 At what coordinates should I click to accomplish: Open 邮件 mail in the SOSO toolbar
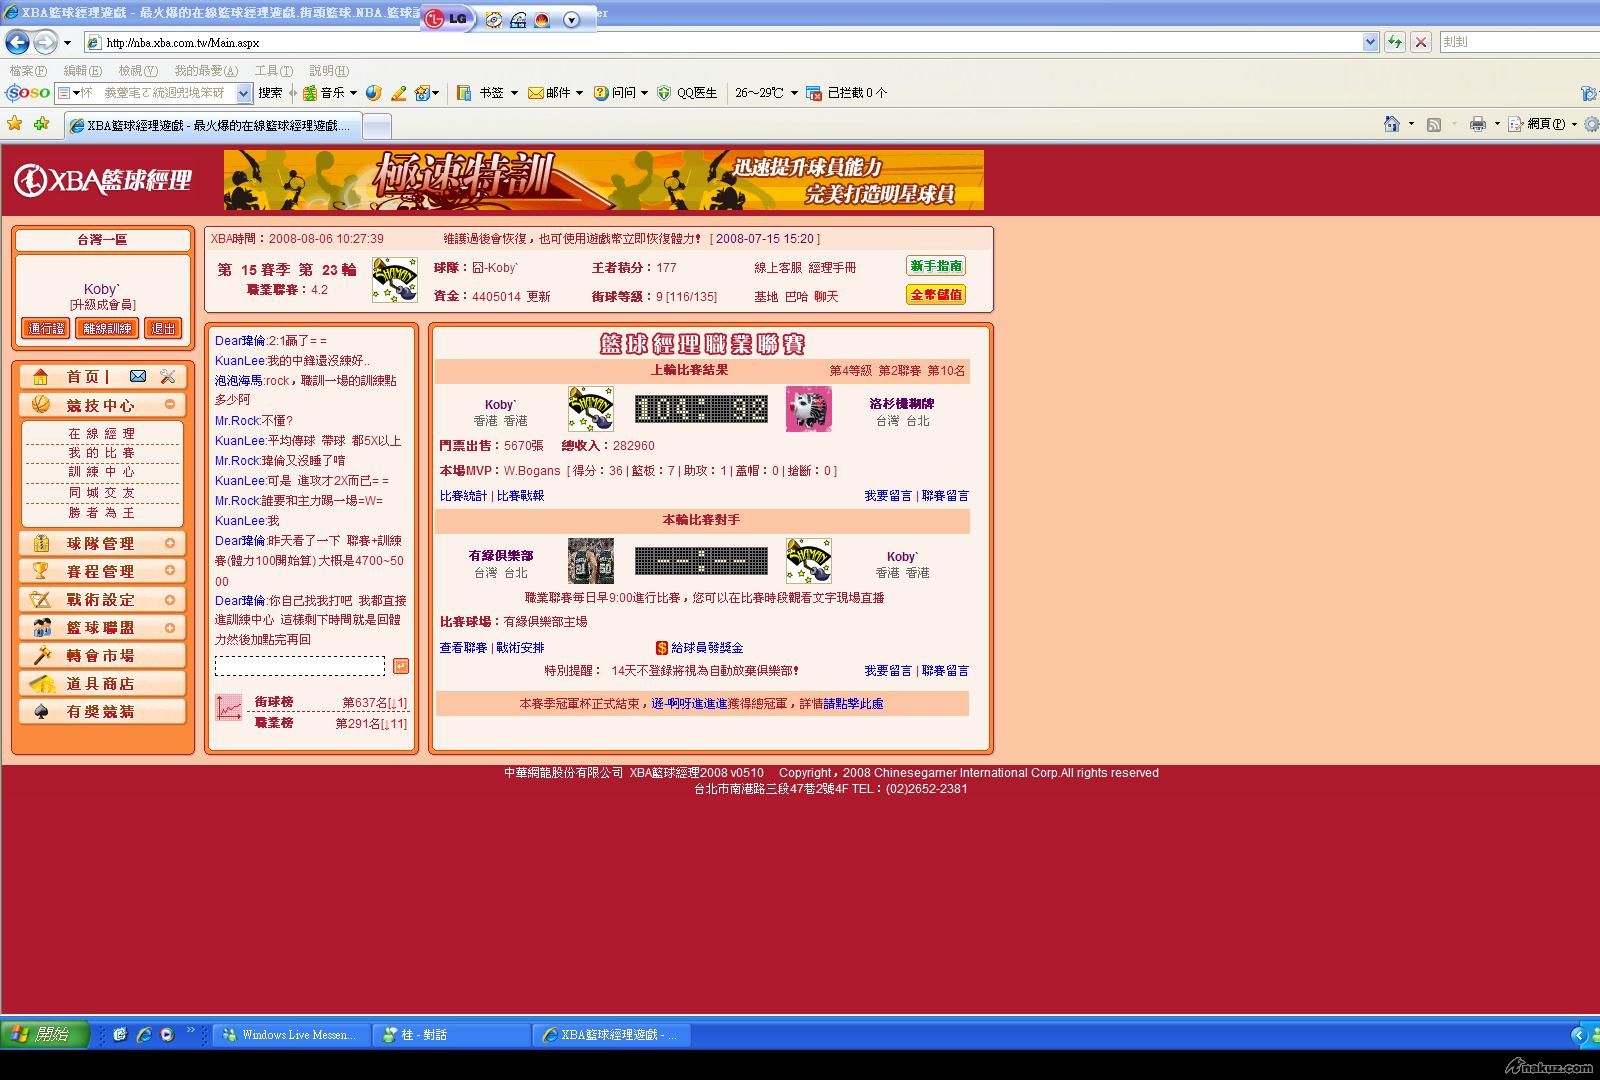(555, 93)
